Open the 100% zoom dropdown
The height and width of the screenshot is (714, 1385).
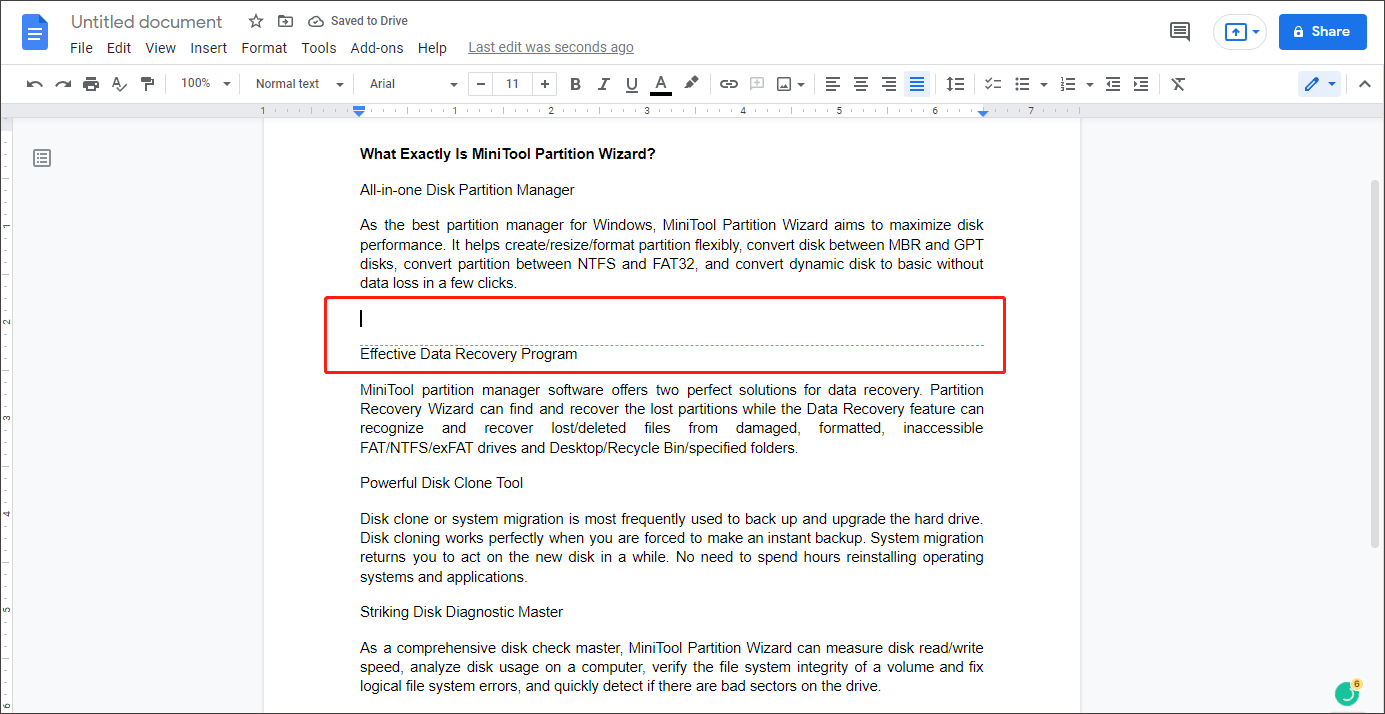(205, 84)
